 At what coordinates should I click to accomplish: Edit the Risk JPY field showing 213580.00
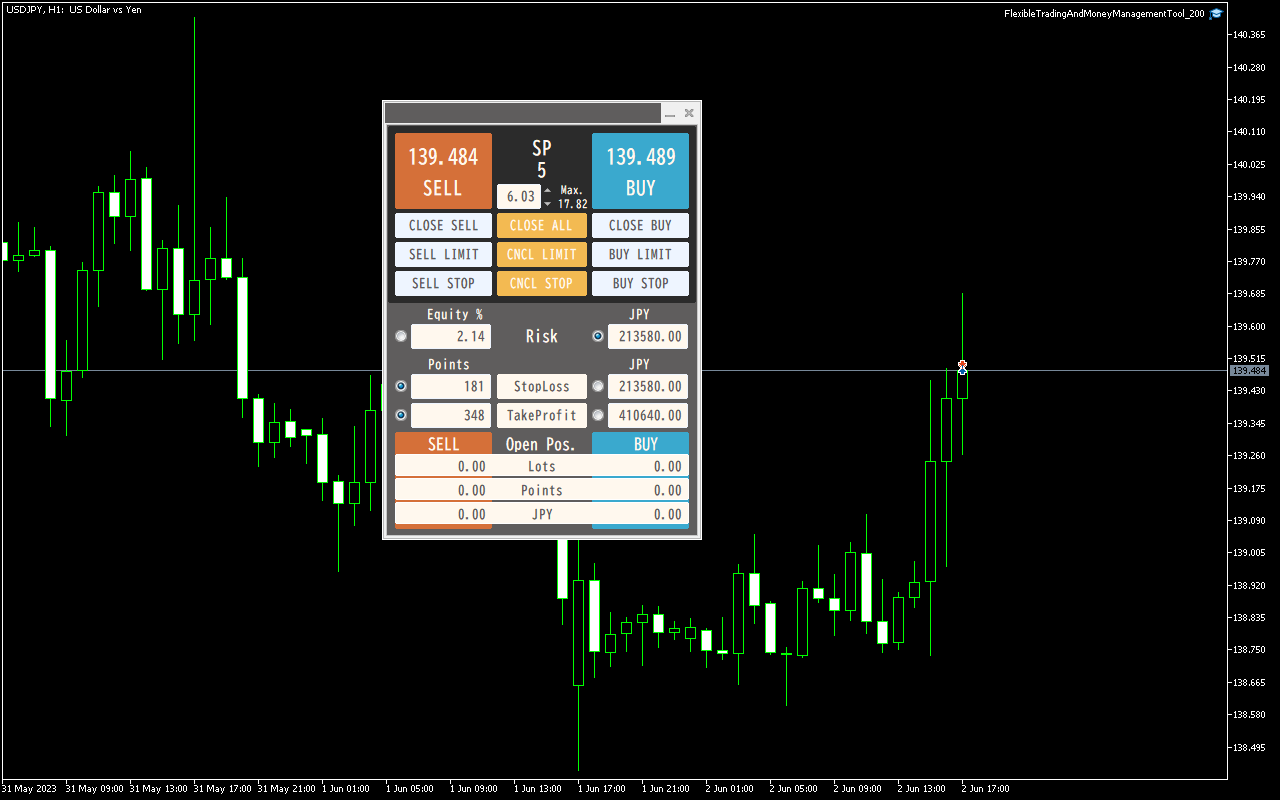(648, 336)
